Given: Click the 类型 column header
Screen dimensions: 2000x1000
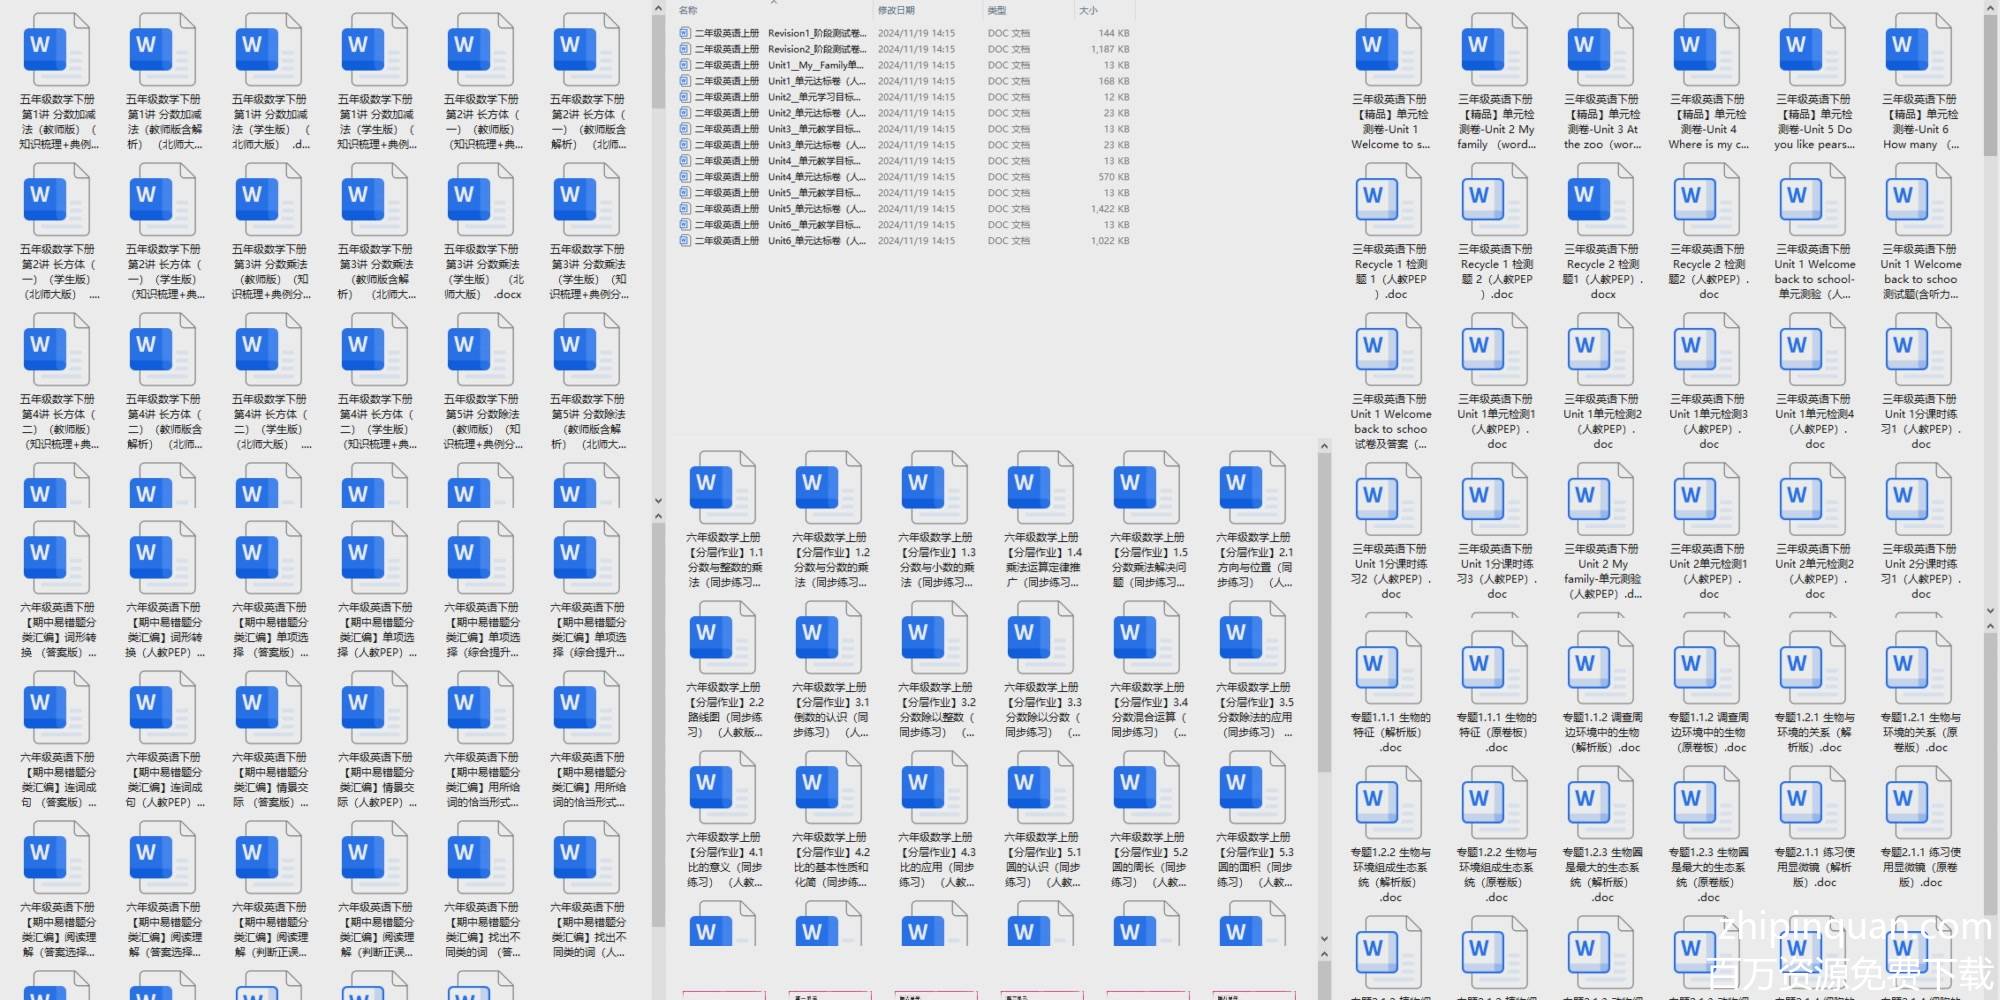Looking at the screenshot, I should tap(997, 10).
